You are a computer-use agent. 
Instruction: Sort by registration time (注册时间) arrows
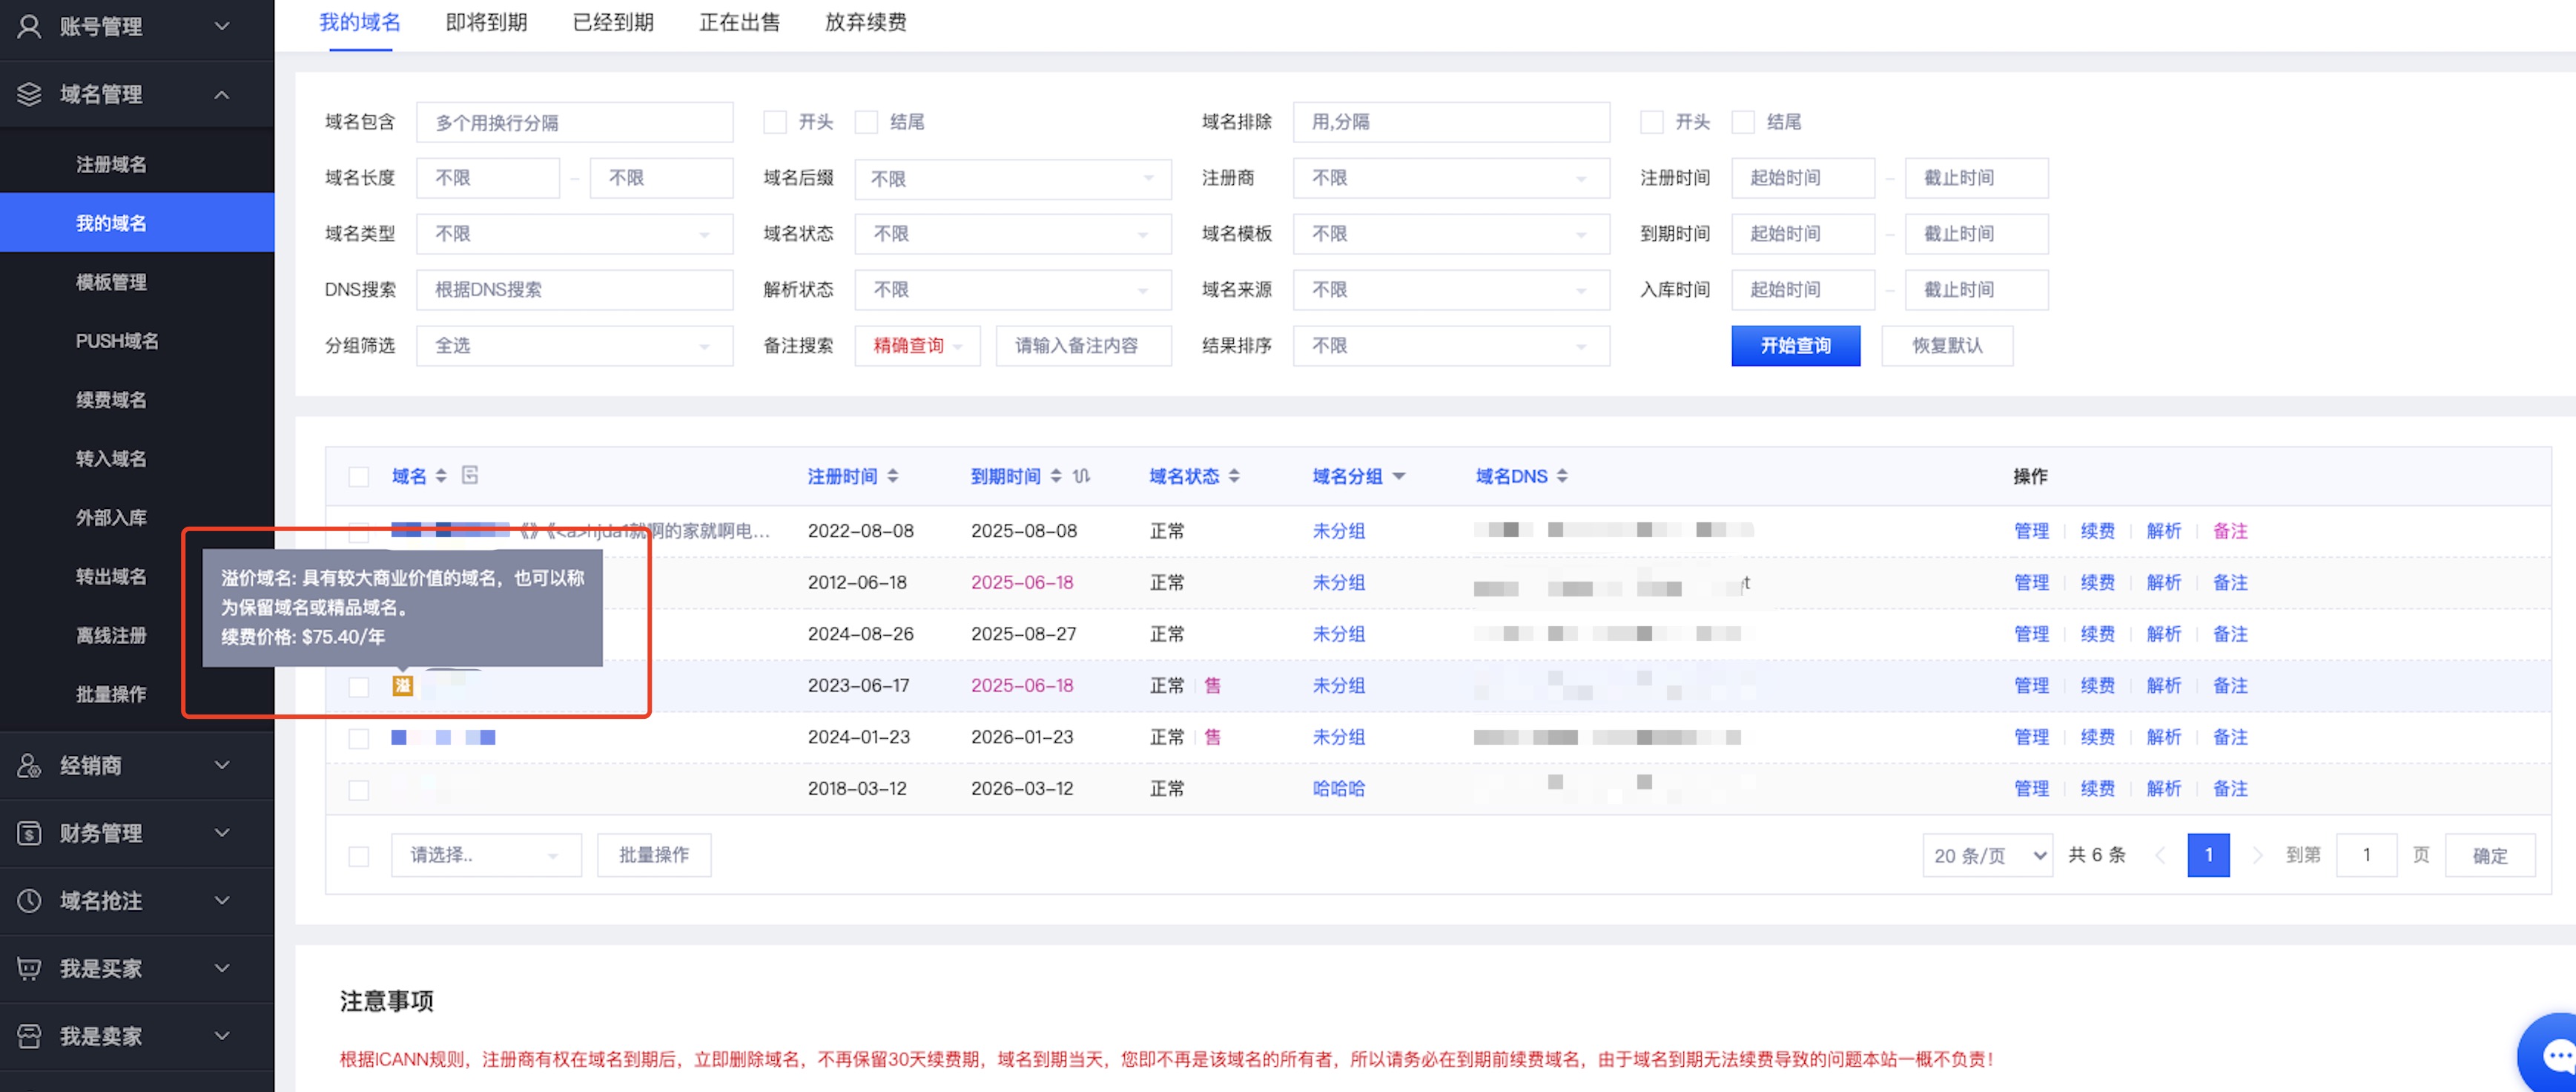[x=893, y=476]
